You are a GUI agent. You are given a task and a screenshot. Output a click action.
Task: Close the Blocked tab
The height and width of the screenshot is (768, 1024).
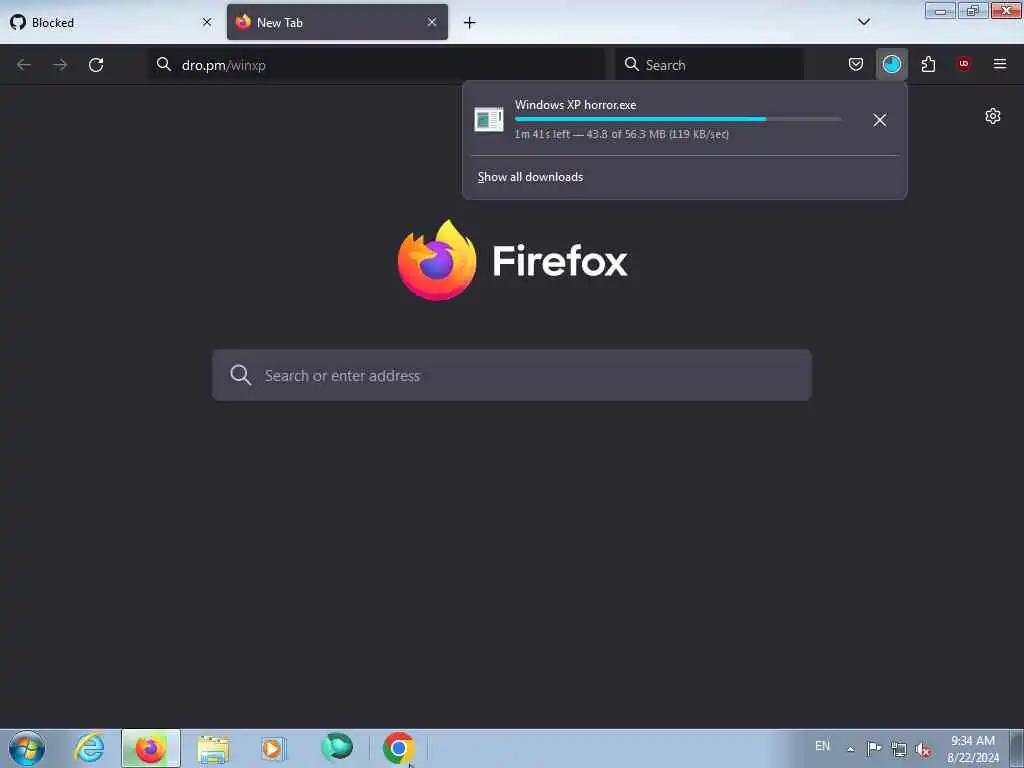(207, 22)
